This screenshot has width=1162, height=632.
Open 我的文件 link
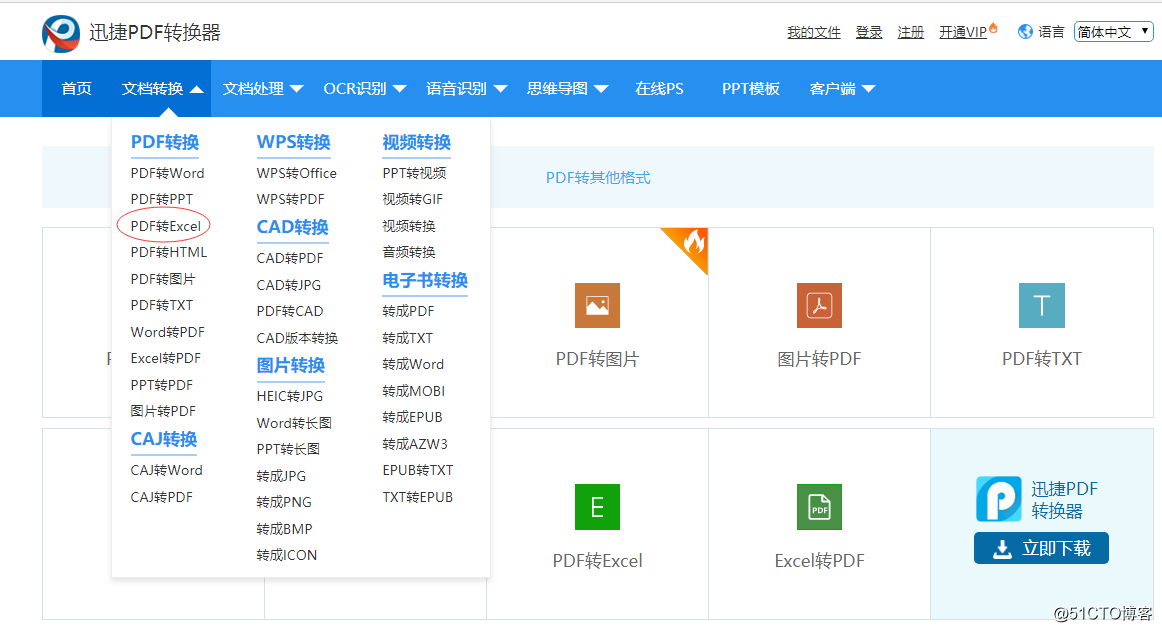tap(814, 33)
